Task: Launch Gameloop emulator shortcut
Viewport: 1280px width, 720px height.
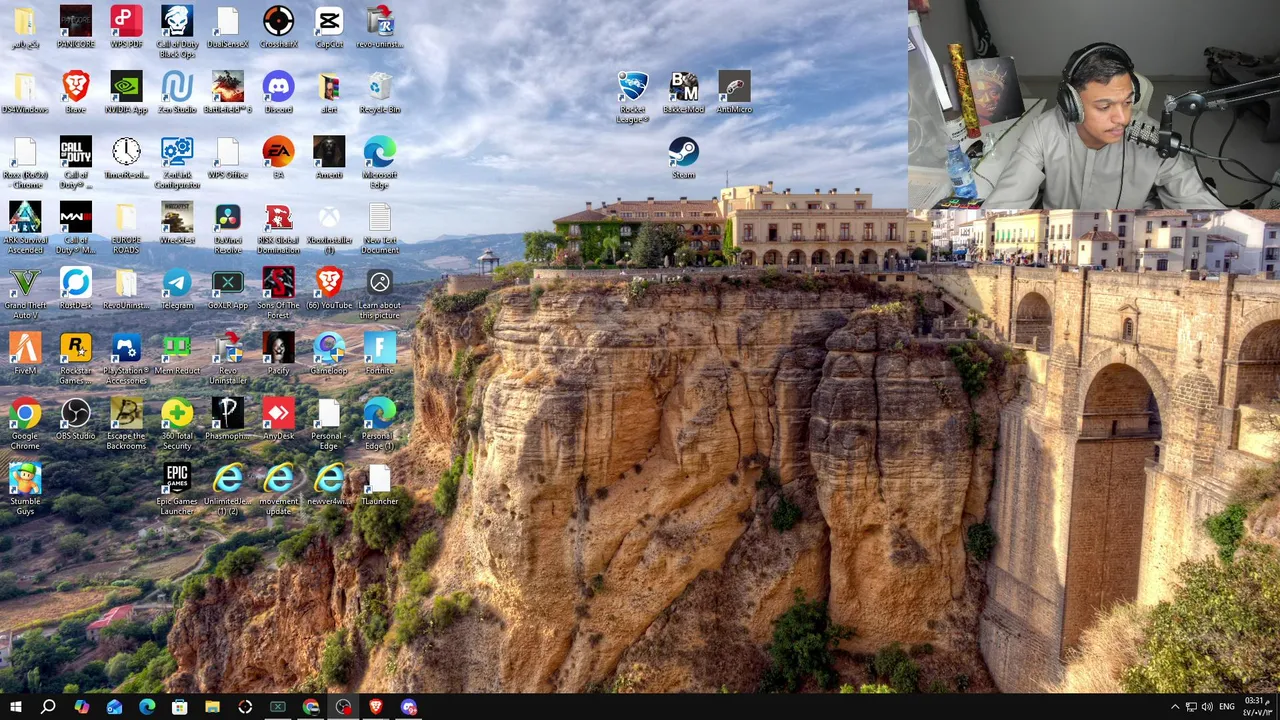Action: point(329,352)
